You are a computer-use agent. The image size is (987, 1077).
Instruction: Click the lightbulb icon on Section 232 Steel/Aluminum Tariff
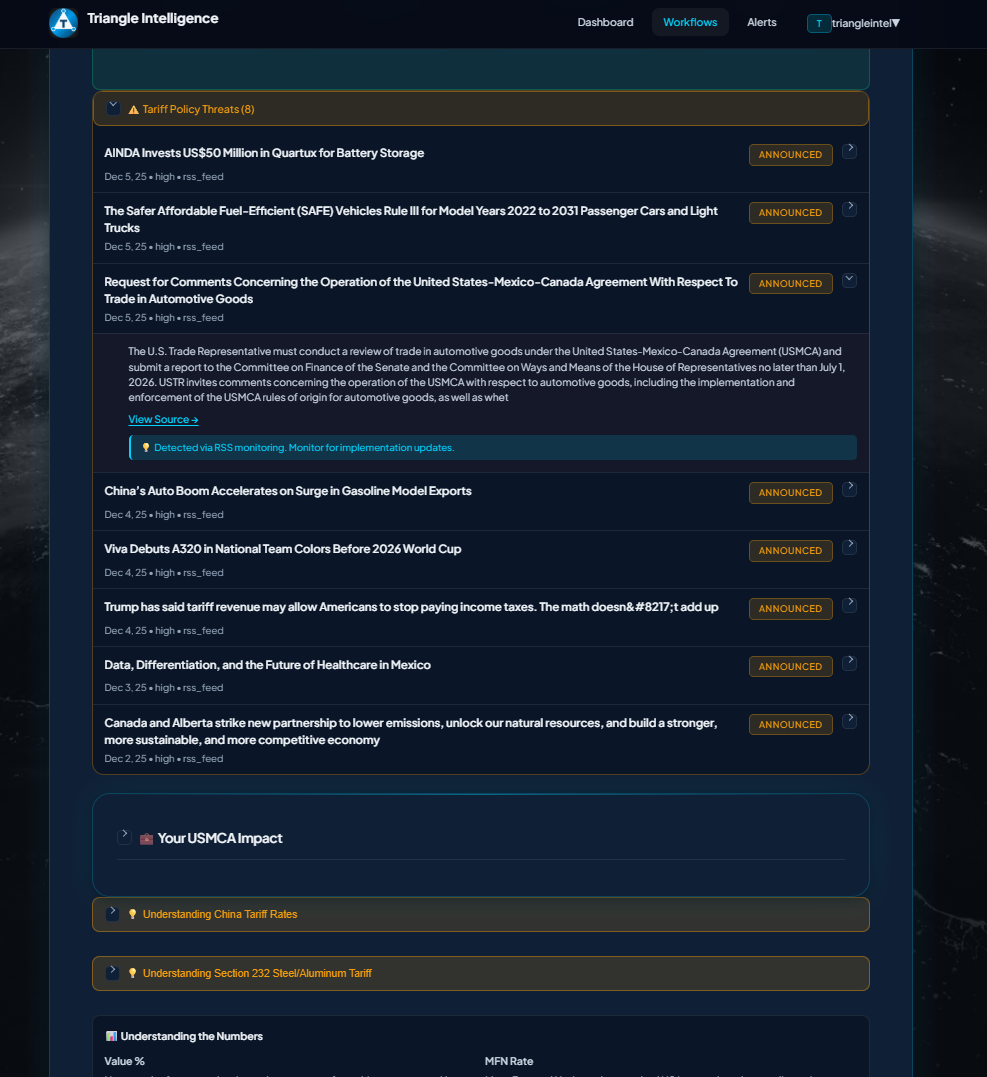point(132,972)
